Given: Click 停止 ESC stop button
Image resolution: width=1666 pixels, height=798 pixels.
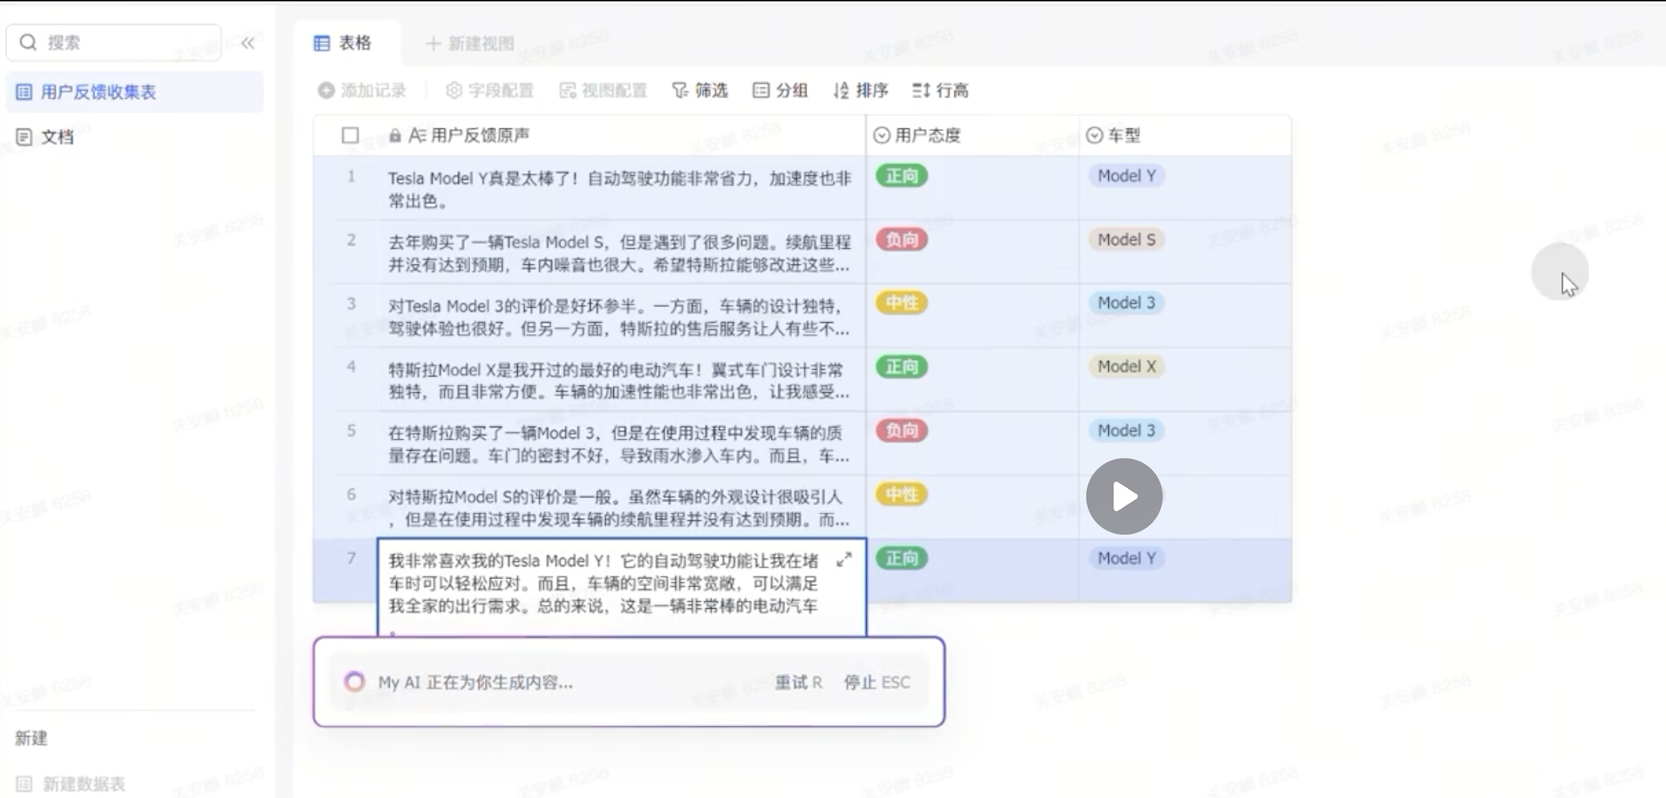Looking at the screenshot, I should [x=877, y=682].
